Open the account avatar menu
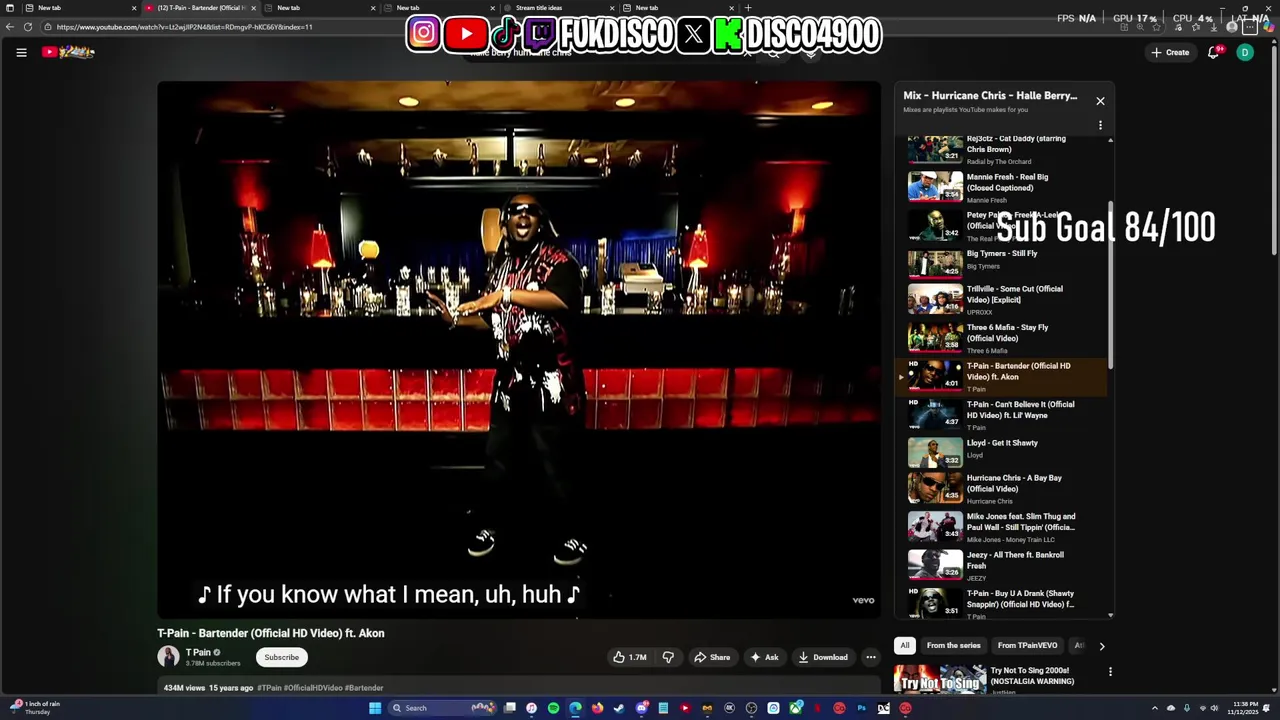Screen dimensions: 1280x720 [1245, 52]
